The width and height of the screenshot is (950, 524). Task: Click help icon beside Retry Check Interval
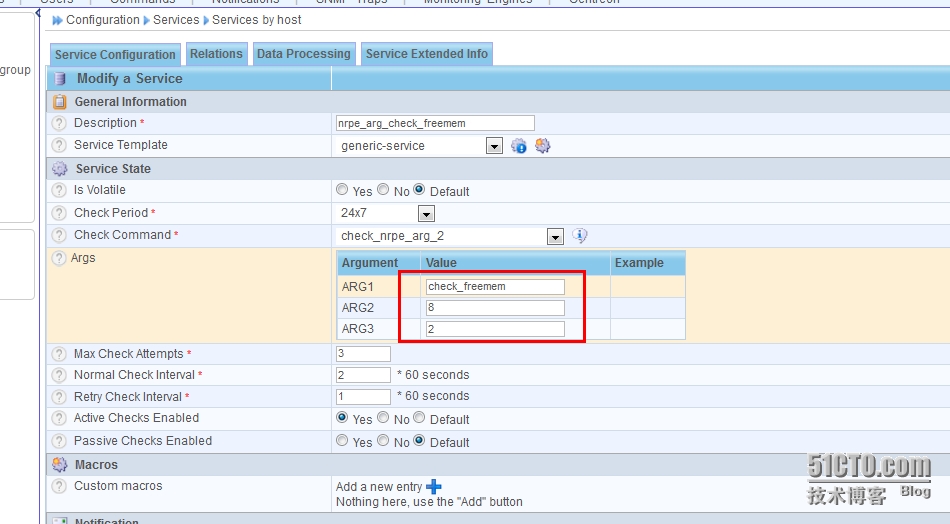point(59,397)
